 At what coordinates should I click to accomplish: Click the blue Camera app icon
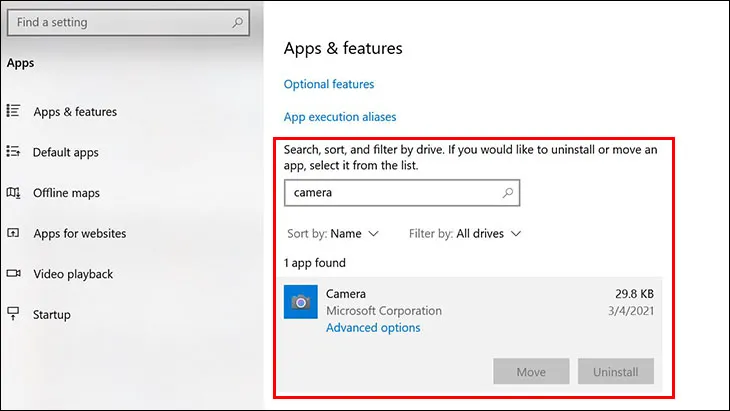[x=300, y=301]
